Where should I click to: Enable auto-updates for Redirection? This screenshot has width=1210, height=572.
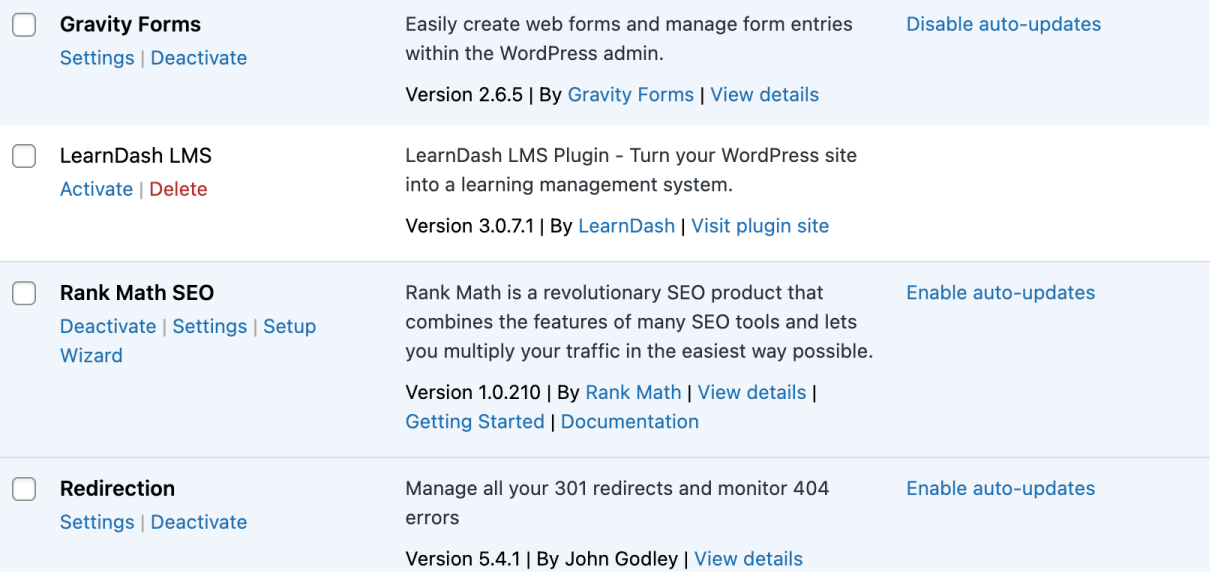click(1000, 489)
